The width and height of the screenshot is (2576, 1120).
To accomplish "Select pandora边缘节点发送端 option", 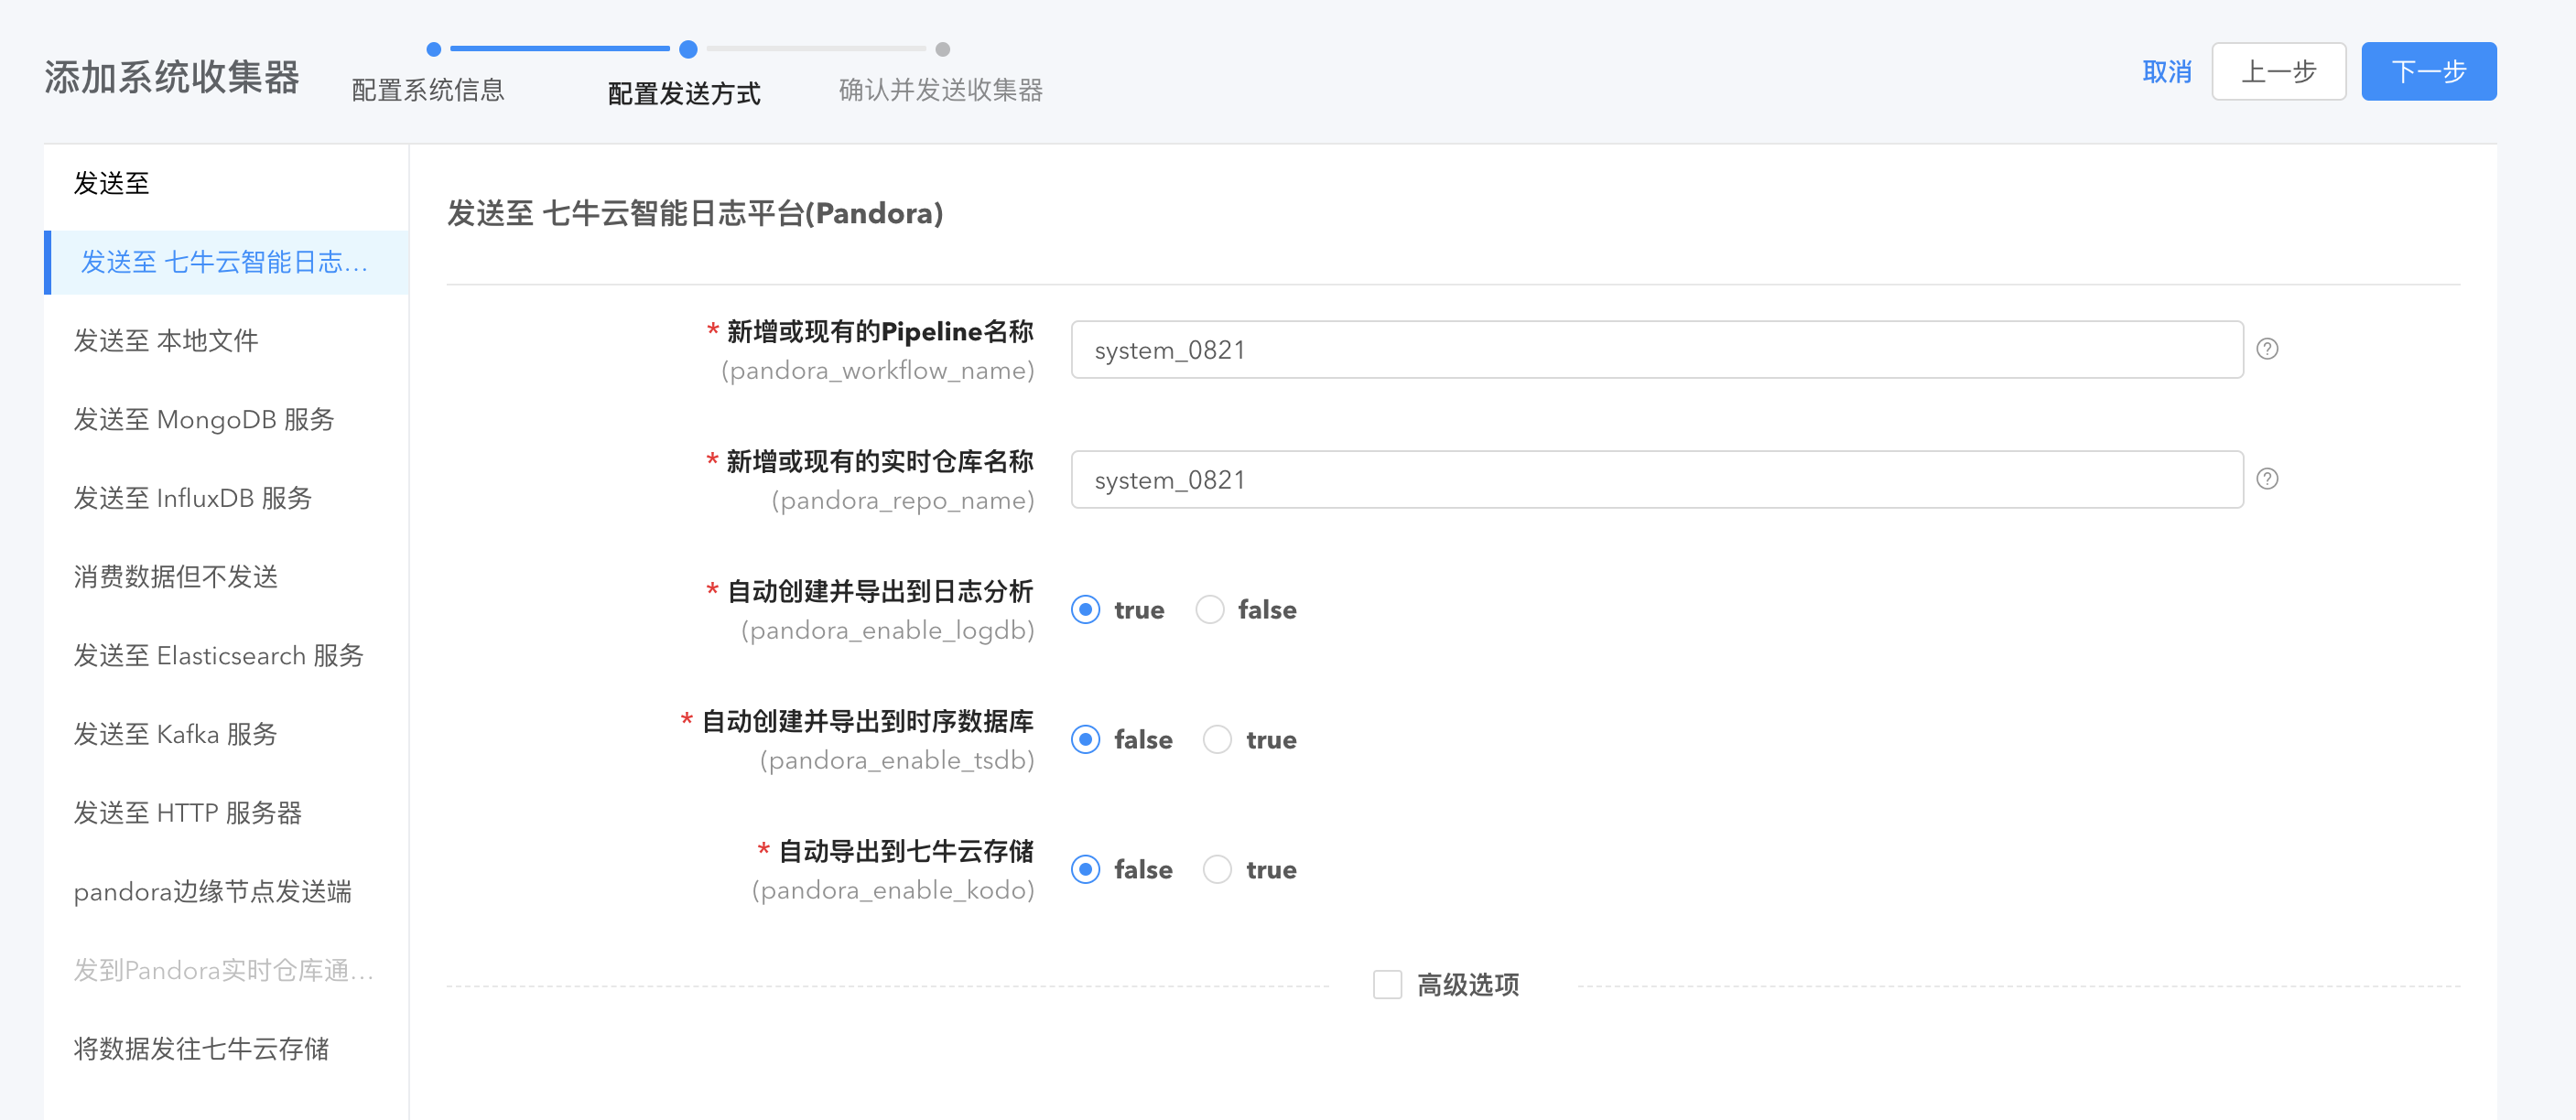I will 226,892.
